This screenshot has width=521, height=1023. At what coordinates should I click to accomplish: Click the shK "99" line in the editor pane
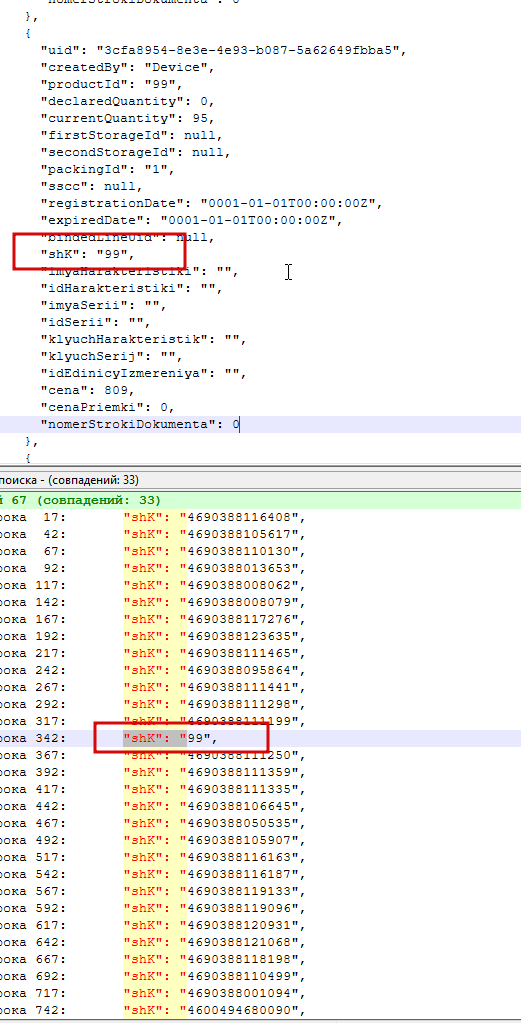88,254
